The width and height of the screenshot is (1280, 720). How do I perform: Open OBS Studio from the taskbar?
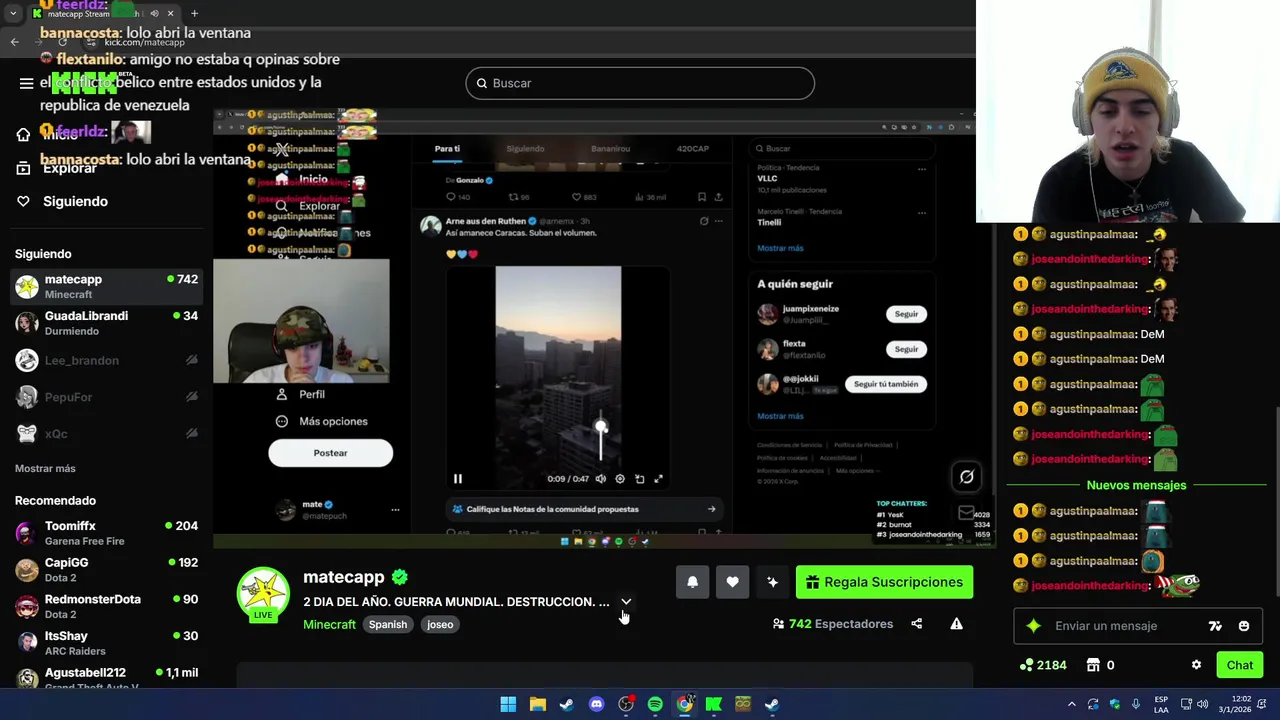tap(626, 704)
